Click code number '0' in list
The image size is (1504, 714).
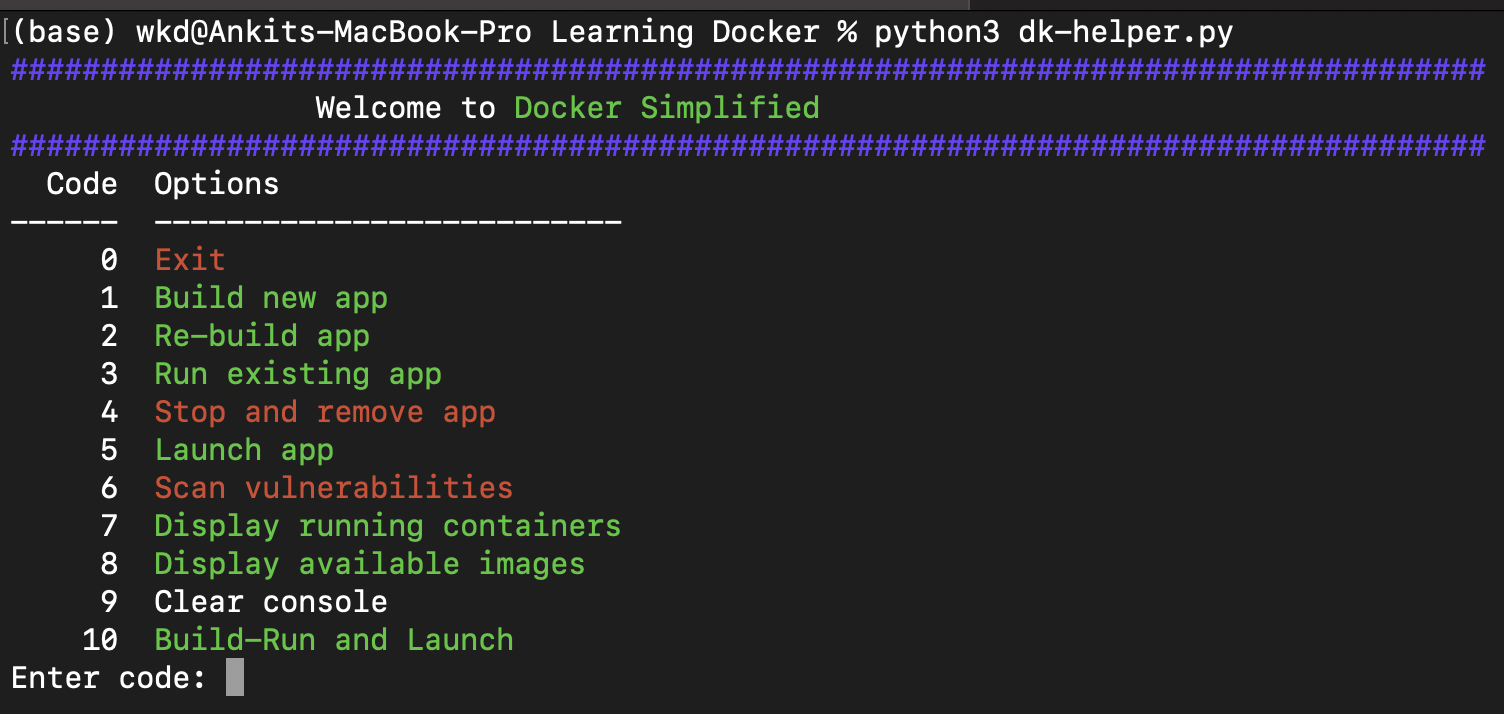109,260
